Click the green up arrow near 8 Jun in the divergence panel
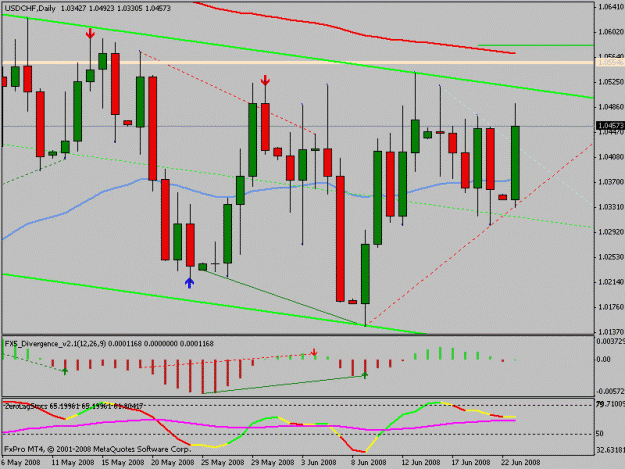The image size is (625, 469). click(364, 375)
